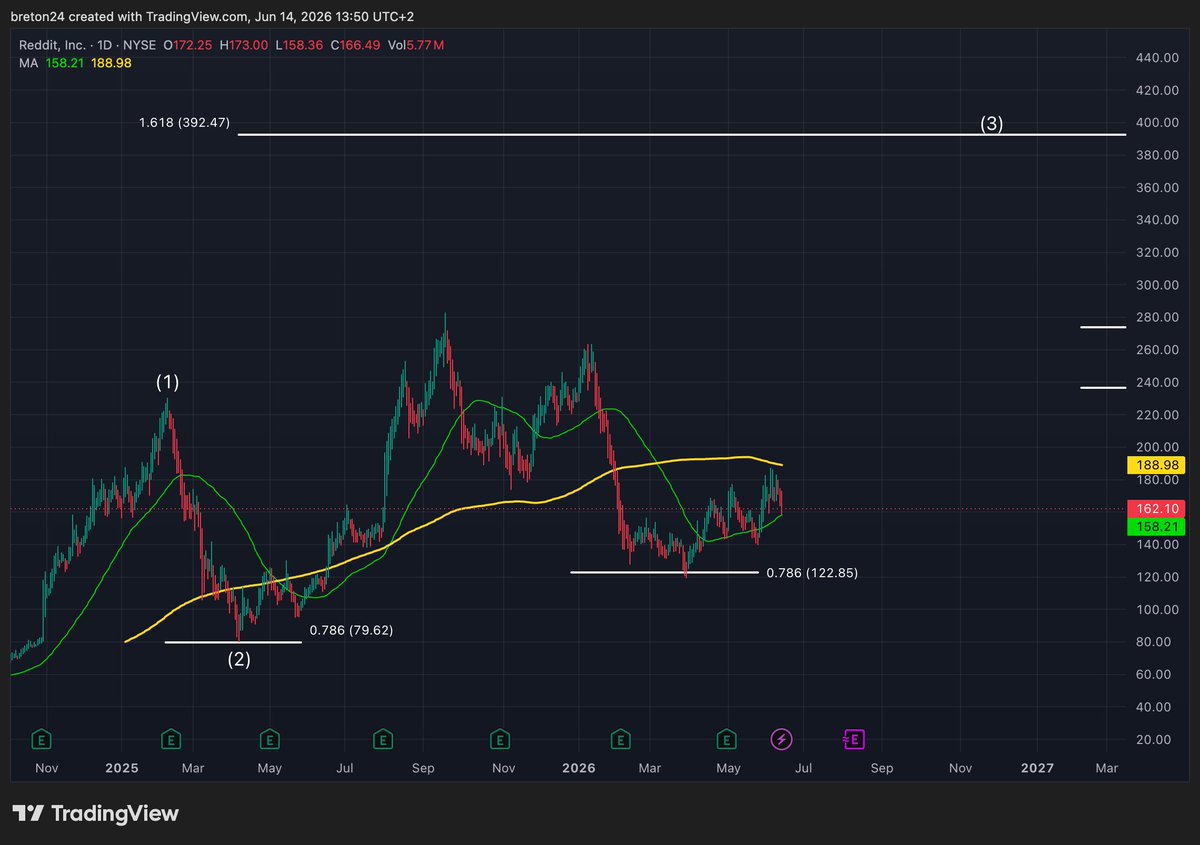The height and width of the screenshot is (845, 1200).
Task: Click the earnings marker above May 2026
Action: click(727, 739)
